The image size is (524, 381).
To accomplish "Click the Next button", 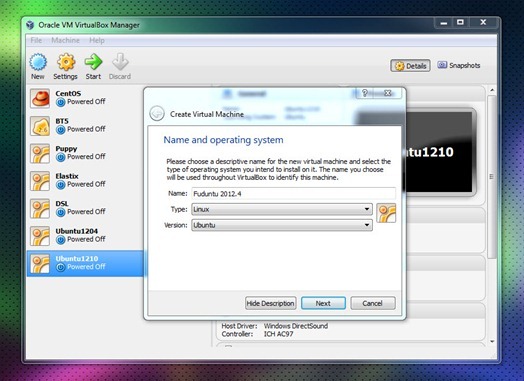I will tap(323, 303).
